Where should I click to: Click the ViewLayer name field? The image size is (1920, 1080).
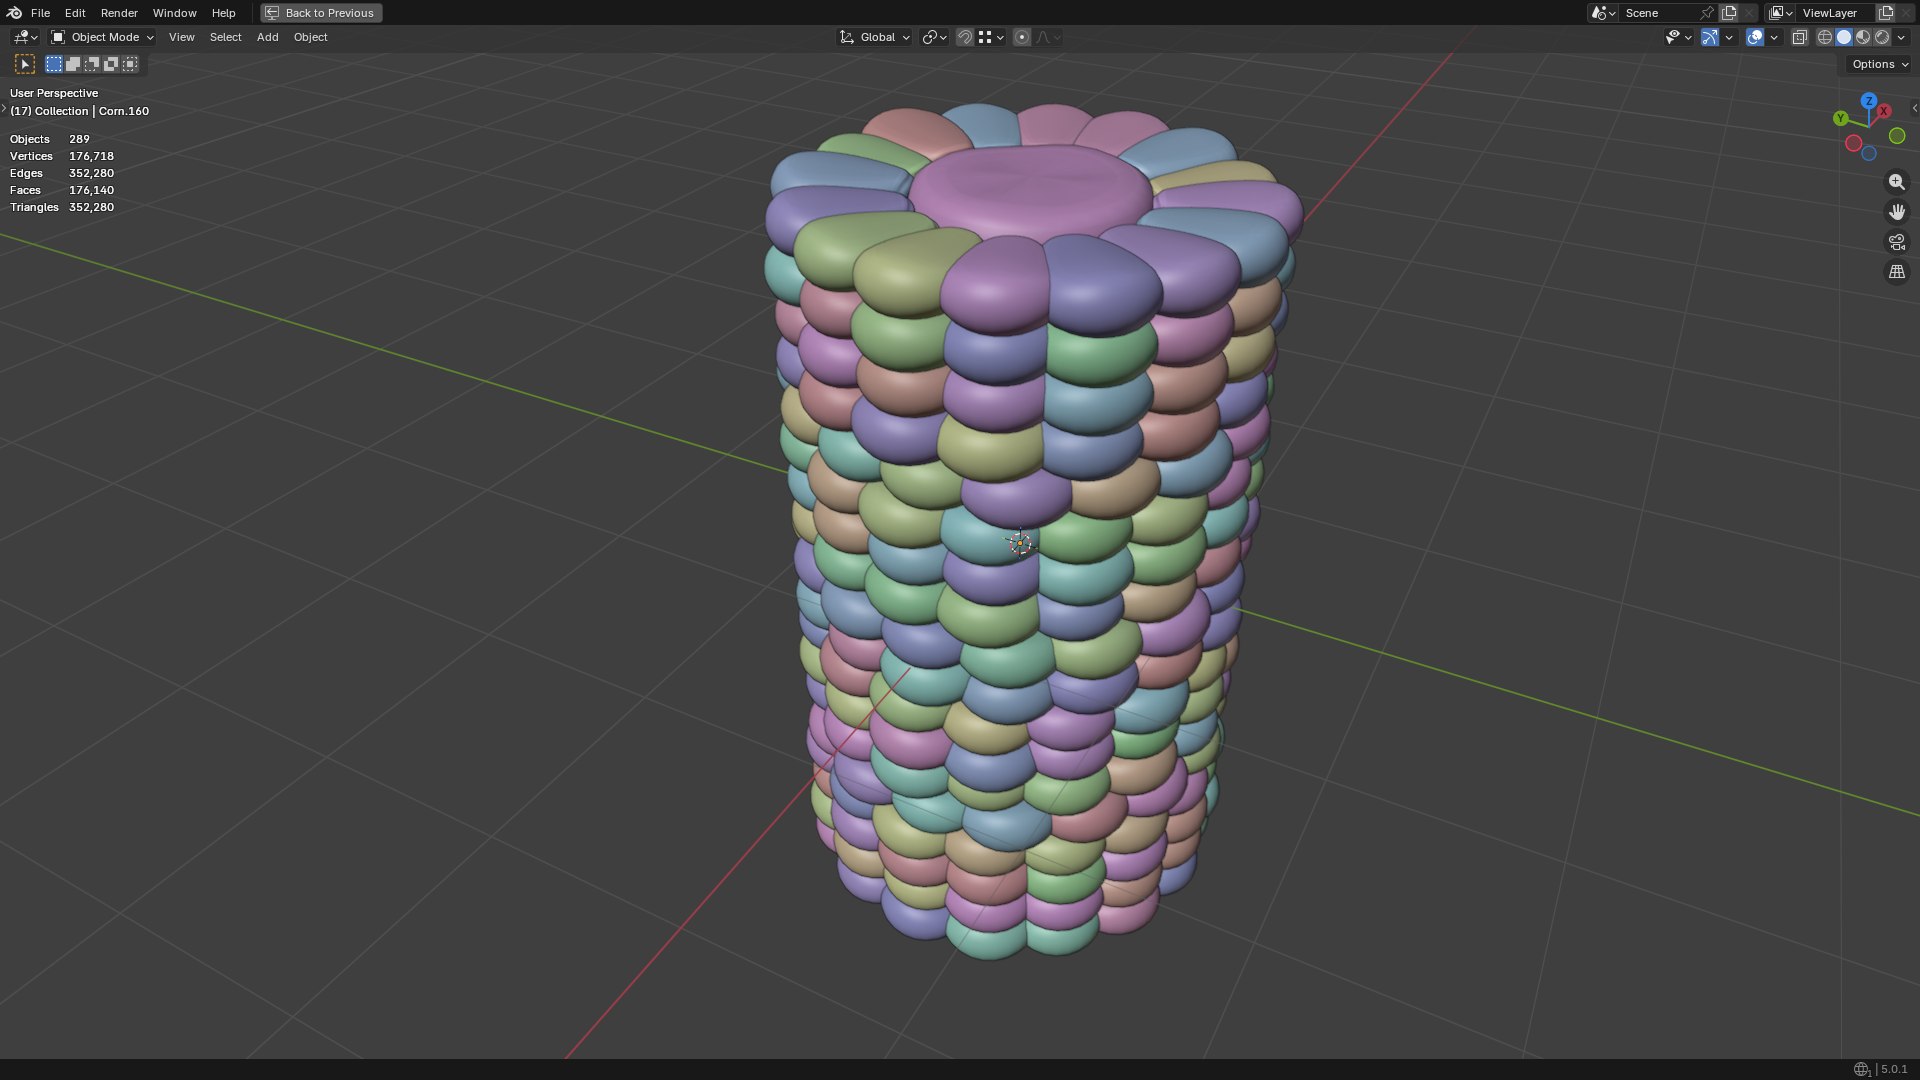[x=1836, y=13]
